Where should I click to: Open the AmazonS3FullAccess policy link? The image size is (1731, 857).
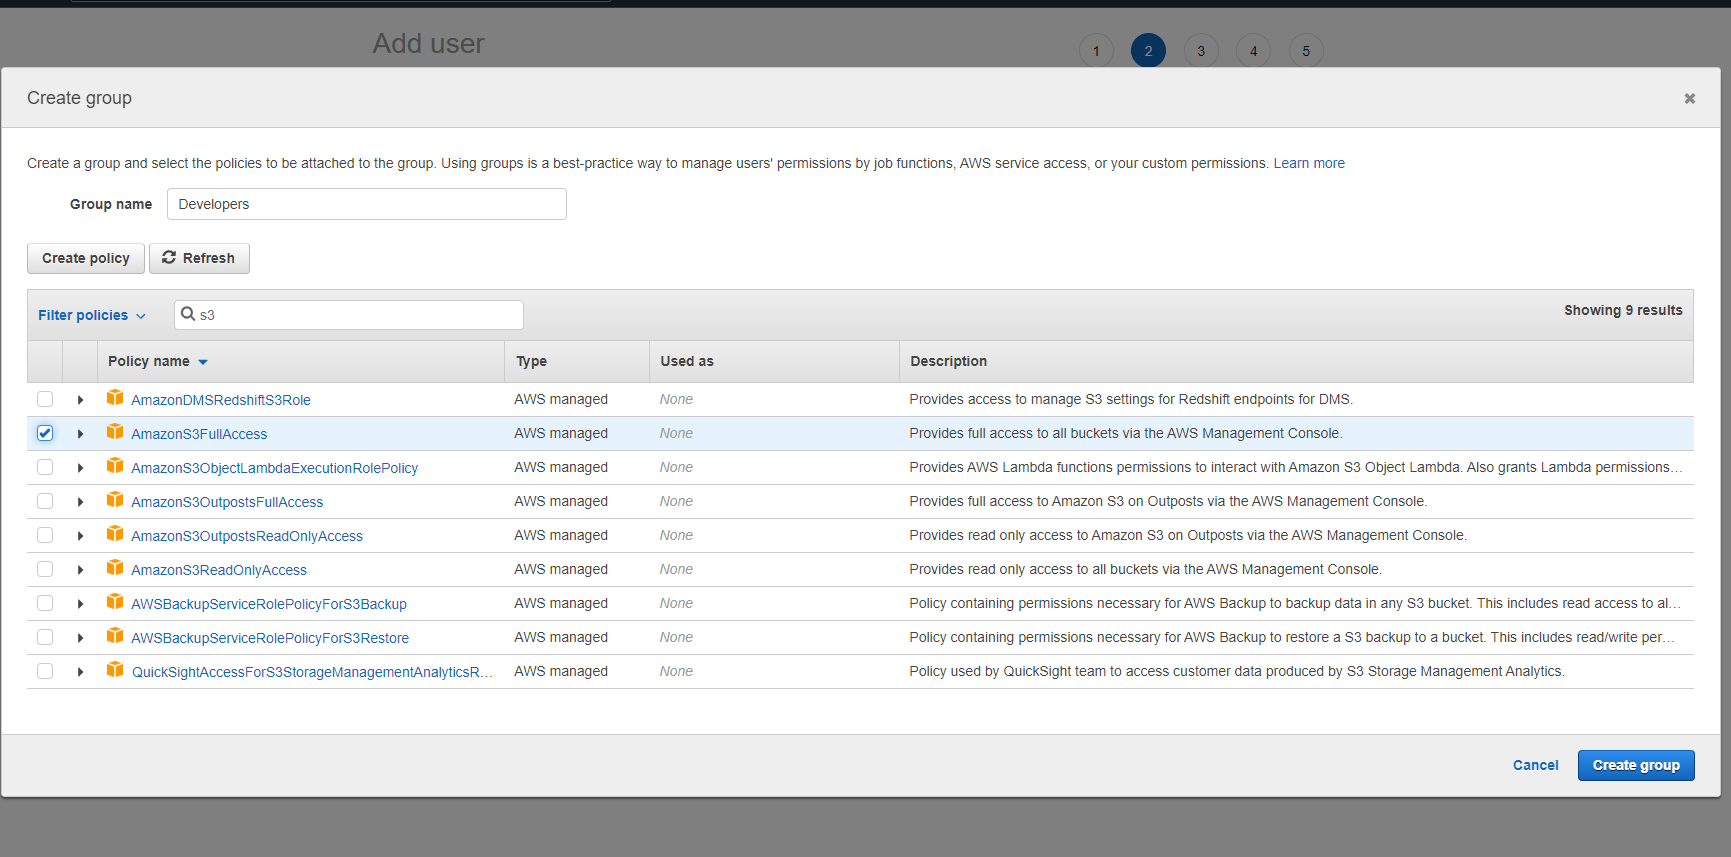(x=199, y=434)
